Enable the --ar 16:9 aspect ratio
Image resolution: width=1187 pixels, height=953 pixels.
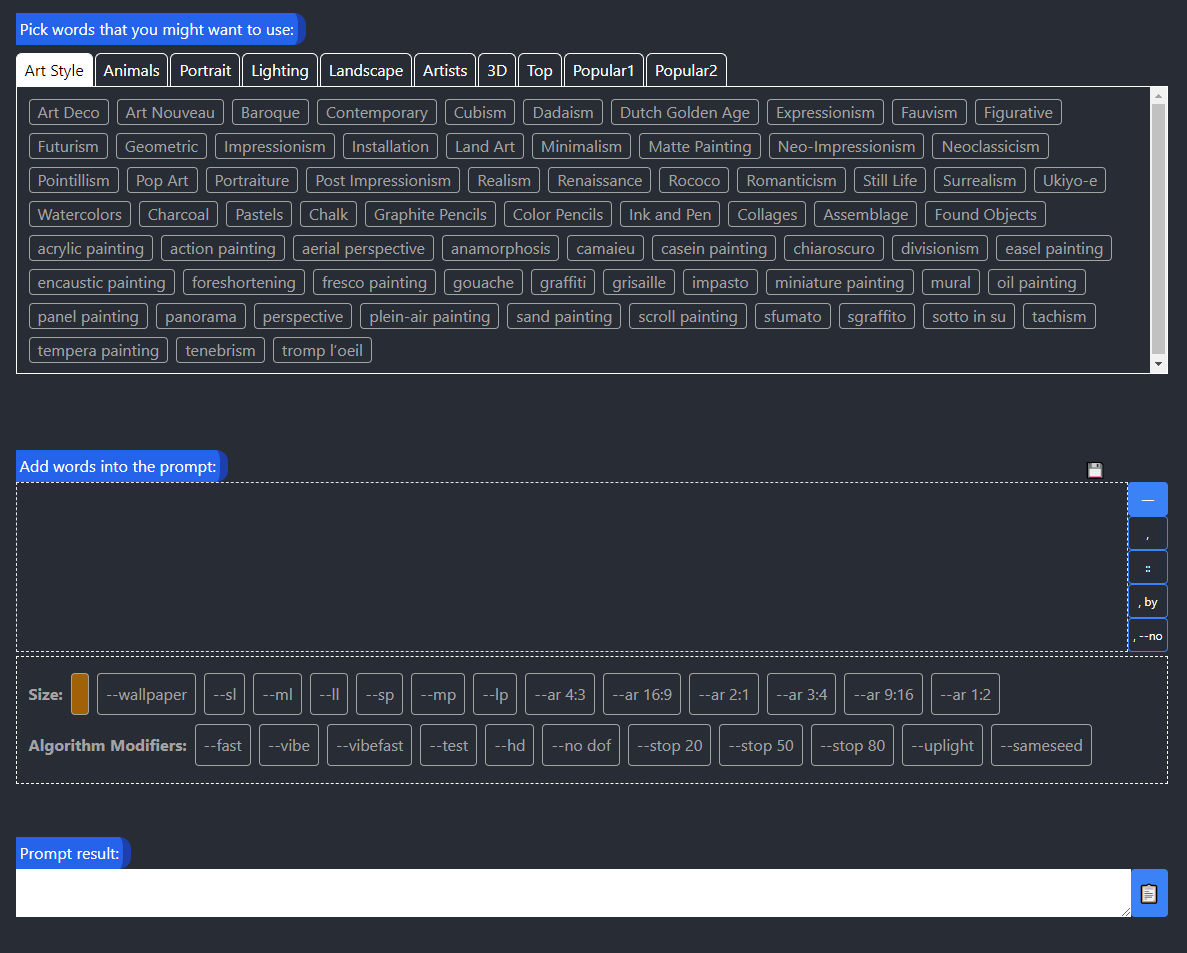click(x=642, y=694)
